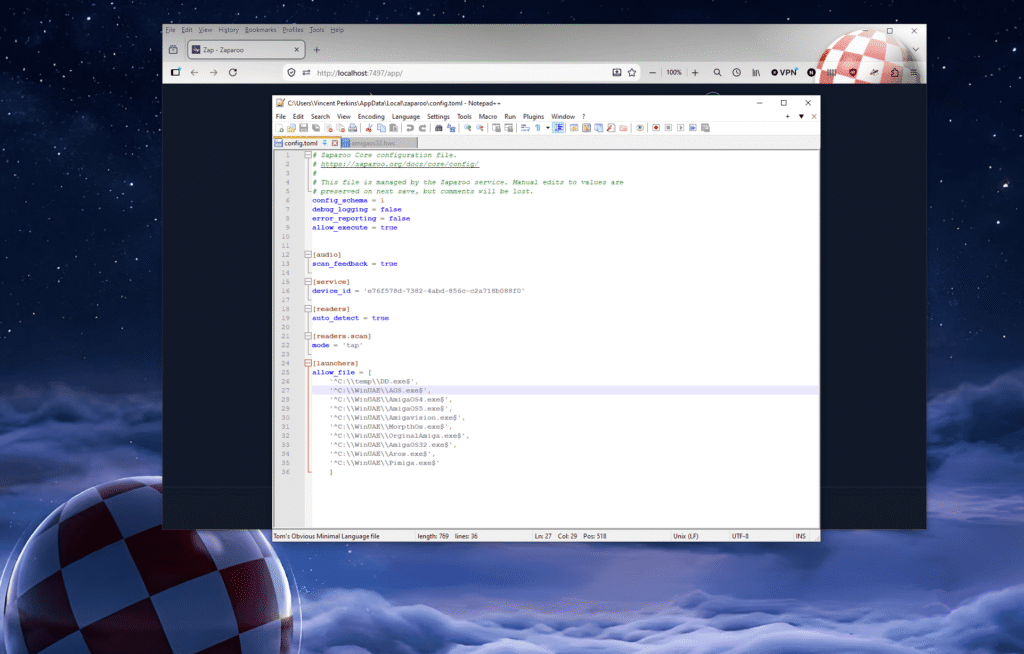
Task: Undo the last edit in Notepad++
Action: 410,128
